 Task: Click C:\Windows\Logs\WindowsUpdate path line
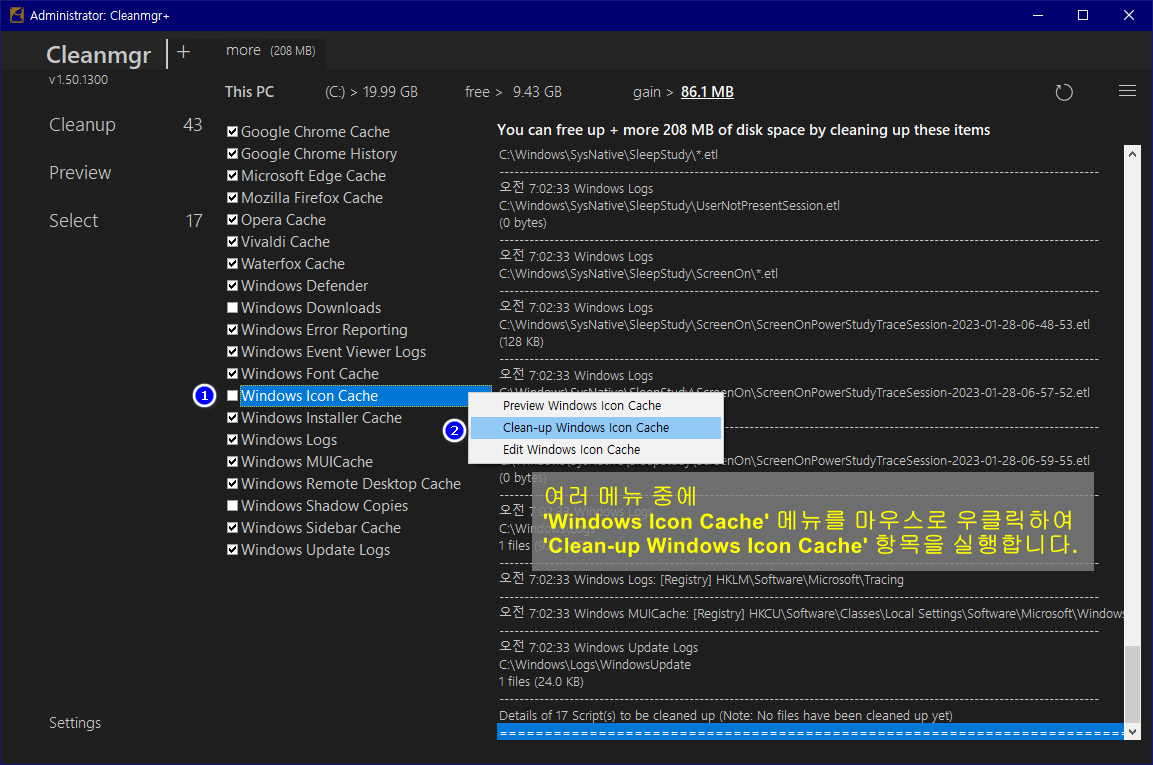tap(595, 665)
